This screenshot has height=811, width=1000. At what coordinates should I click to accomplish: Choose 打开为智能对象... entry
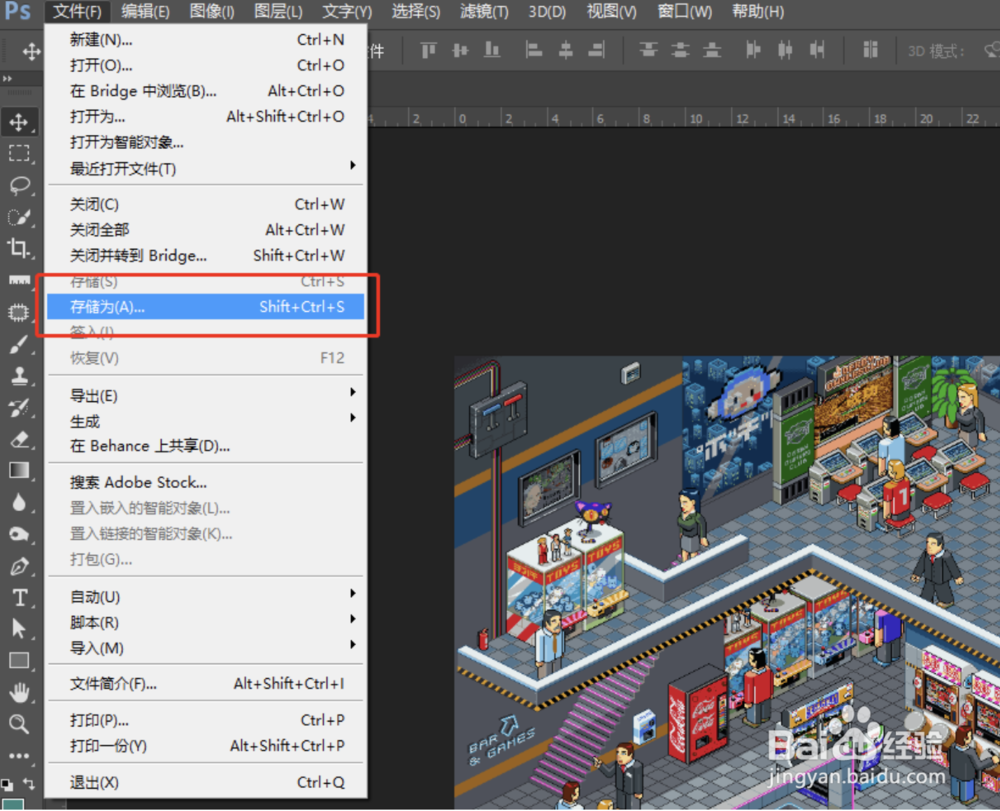point(205,142)
